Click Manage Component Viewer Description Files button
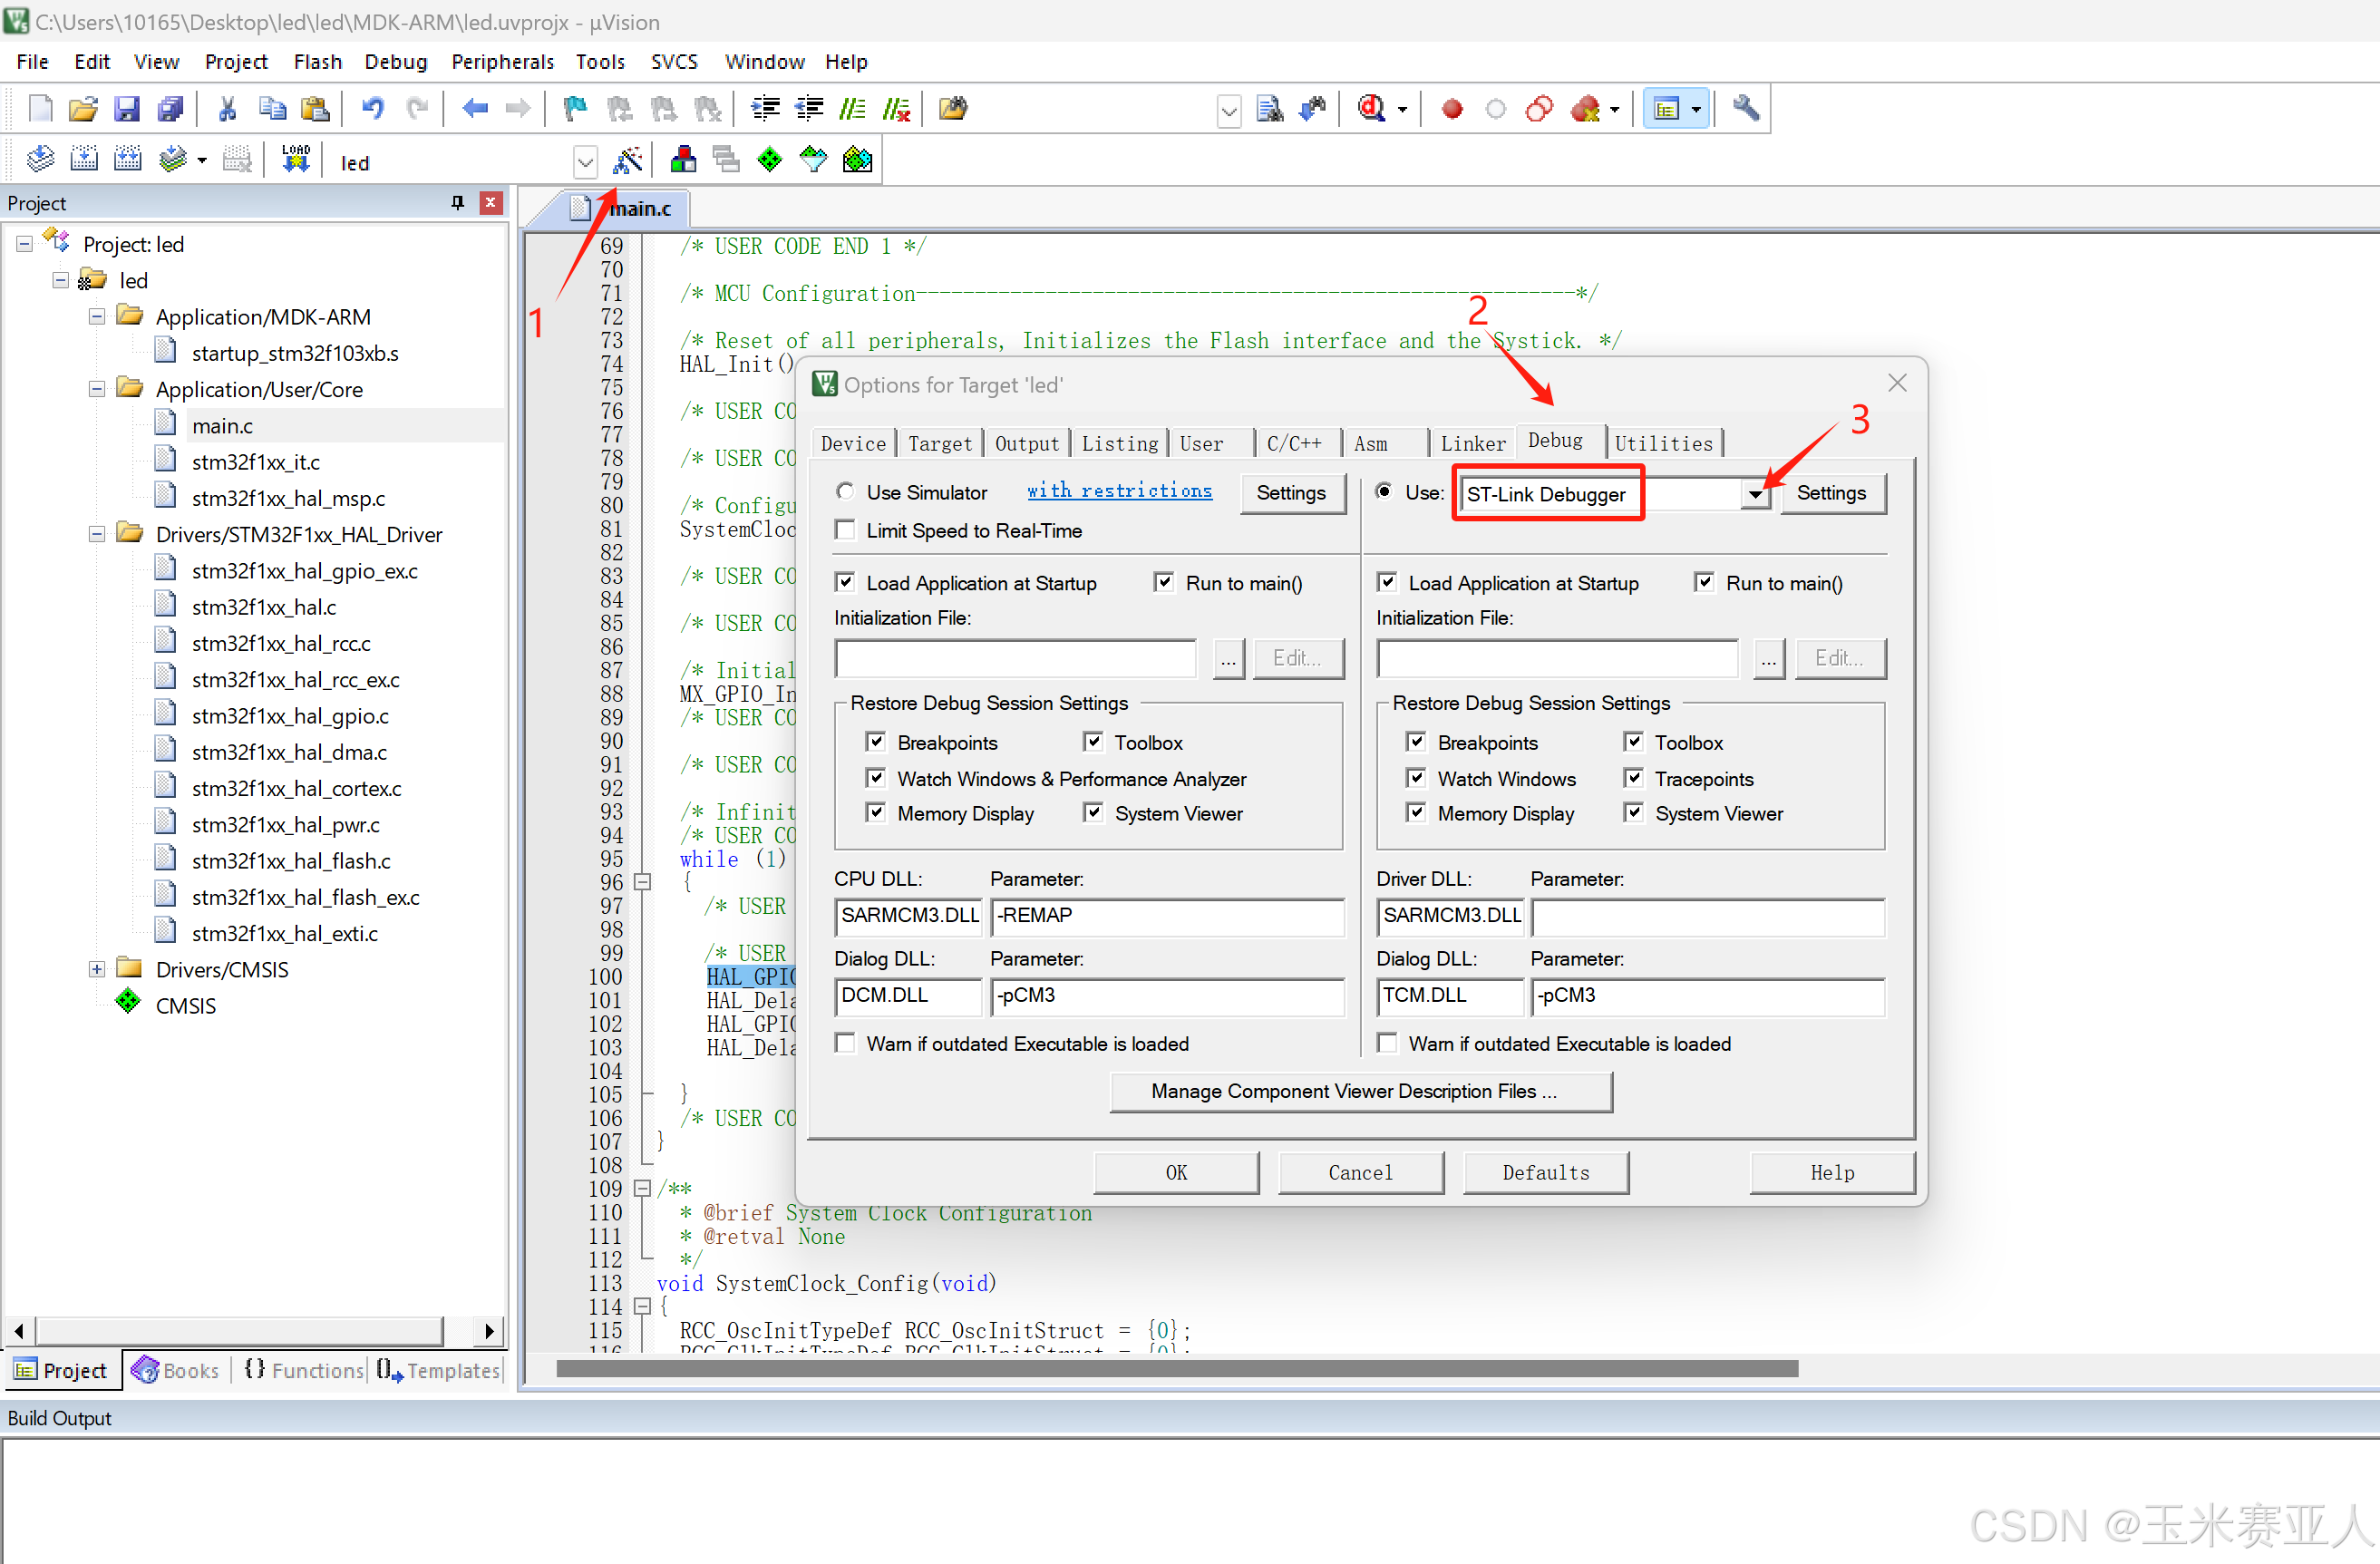This screenshot has height=1564, width=2380. coord(1360,1091)
